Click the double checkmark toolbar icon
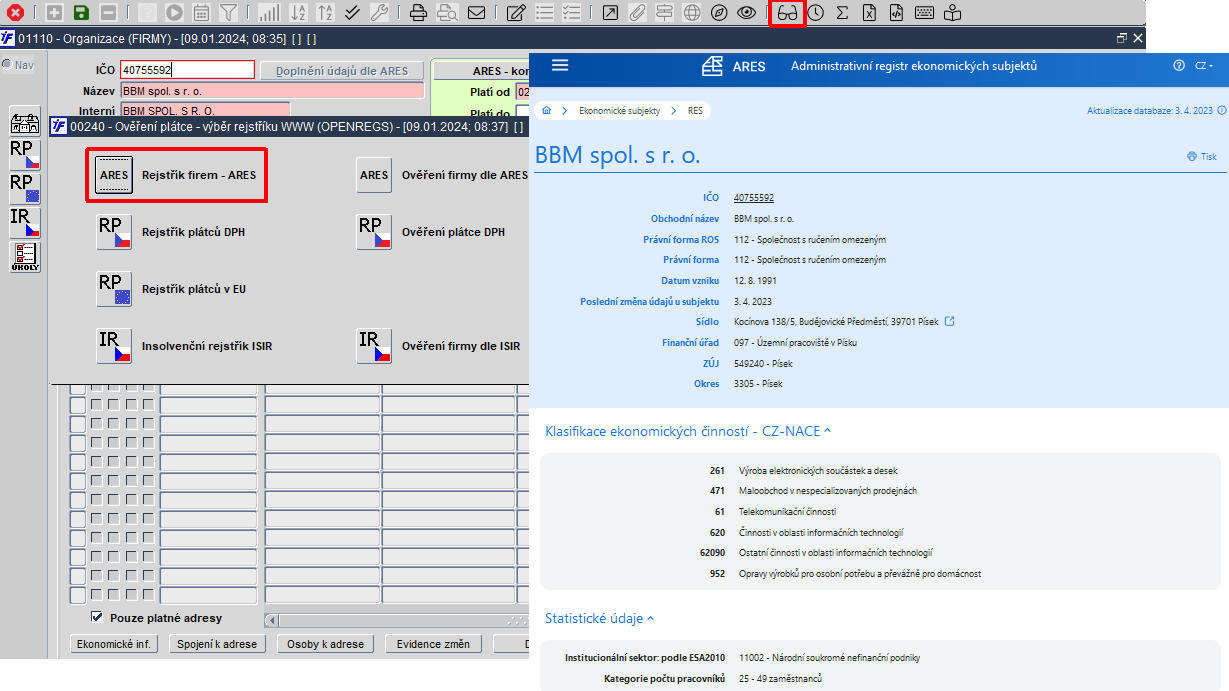The height and width of the screenshot is (691, 1229). [x=352, y=13]
